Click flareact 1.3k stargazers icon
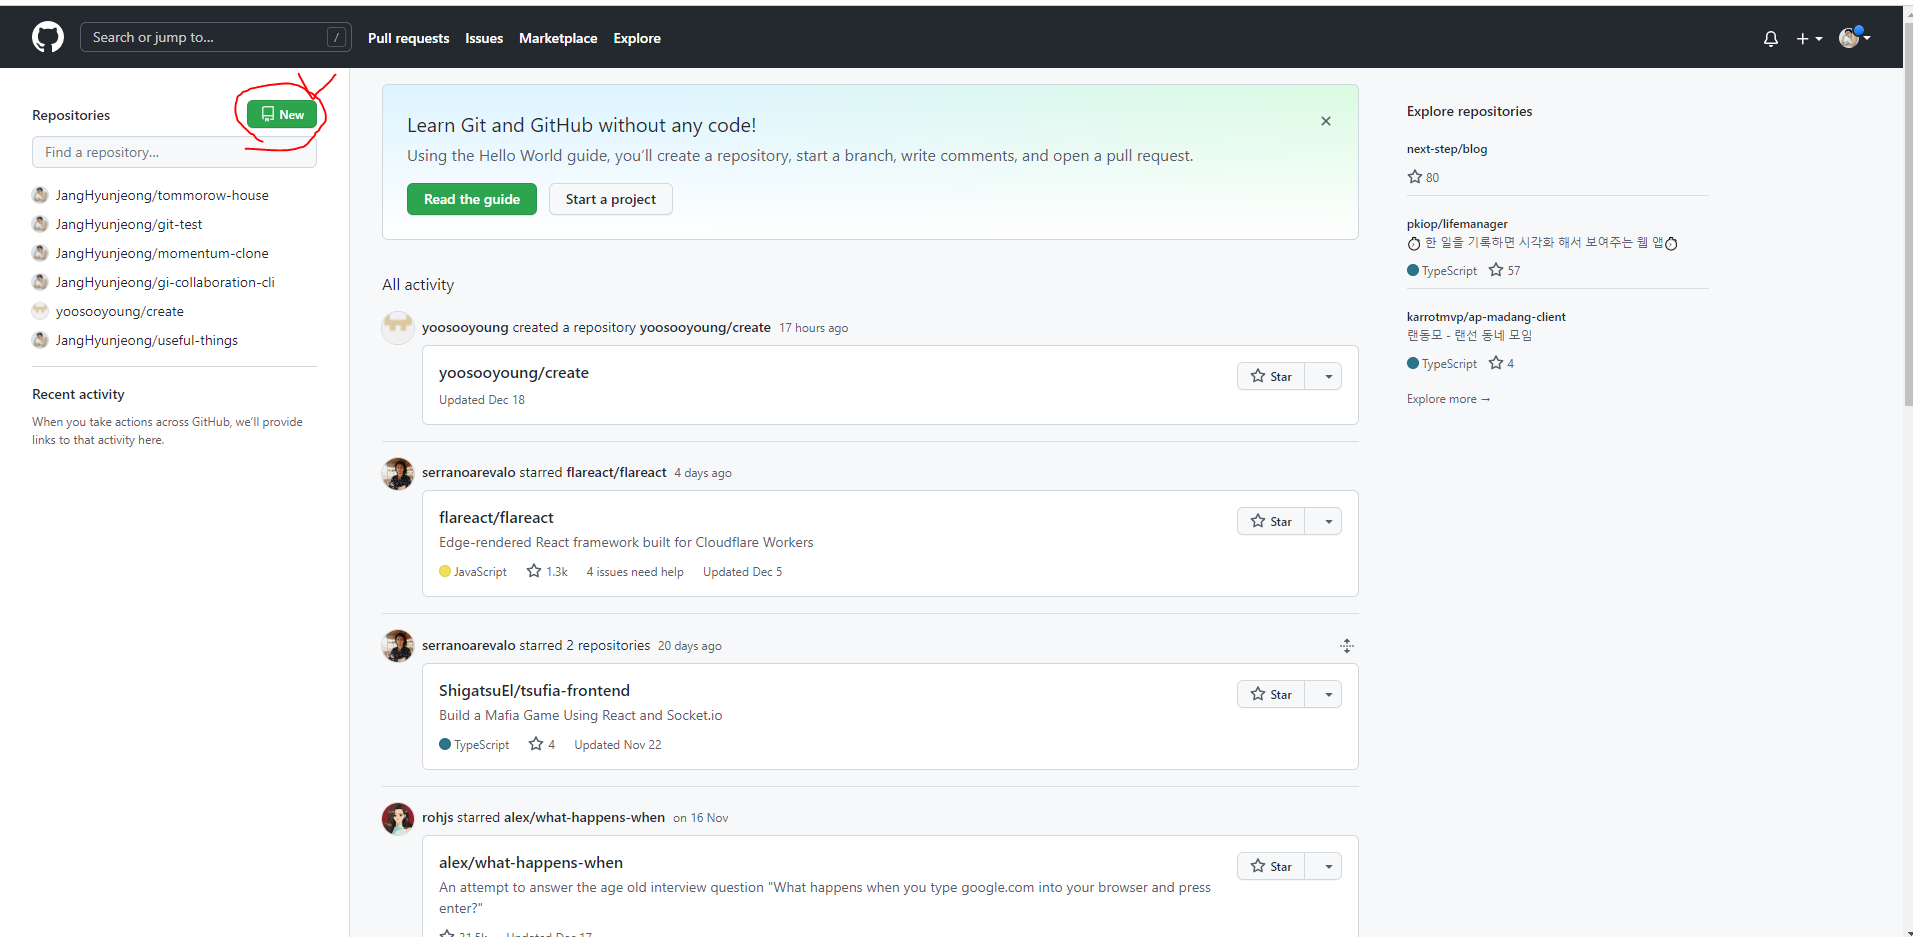This screenshot has height=937, width=1913. tap(534, 571)
